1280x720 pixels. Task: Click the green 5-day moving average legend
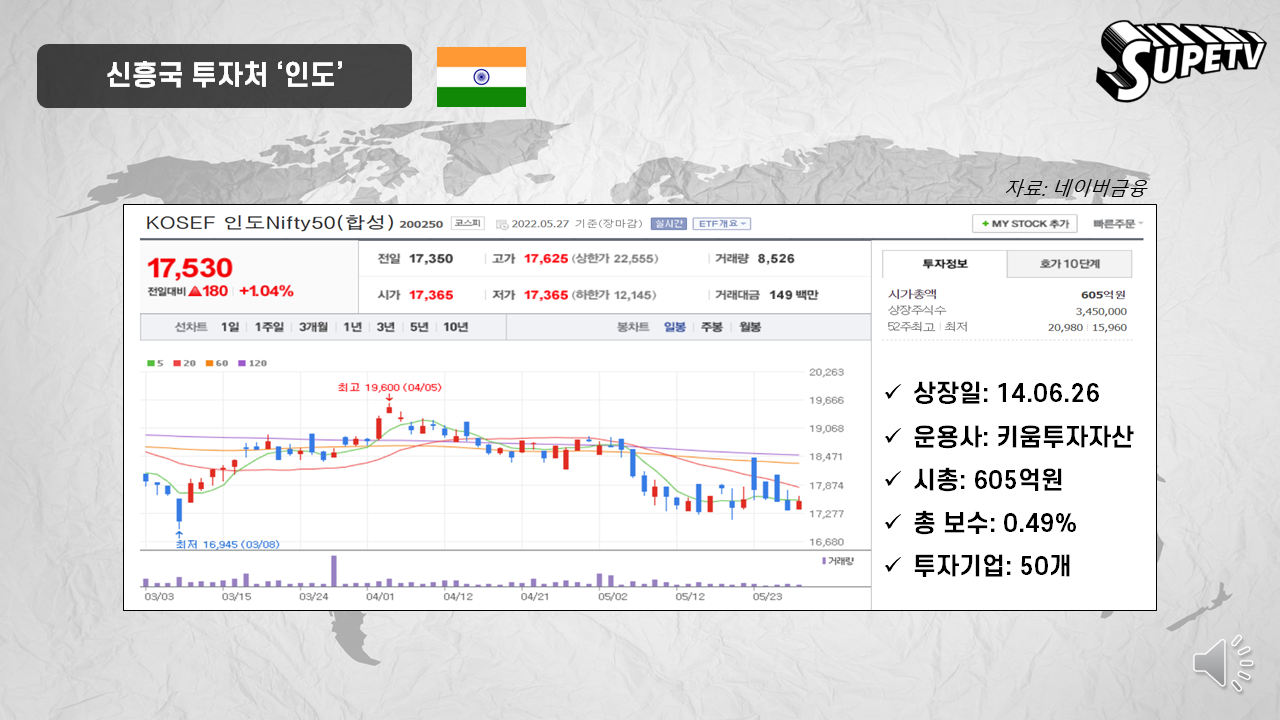click(156, 363)
